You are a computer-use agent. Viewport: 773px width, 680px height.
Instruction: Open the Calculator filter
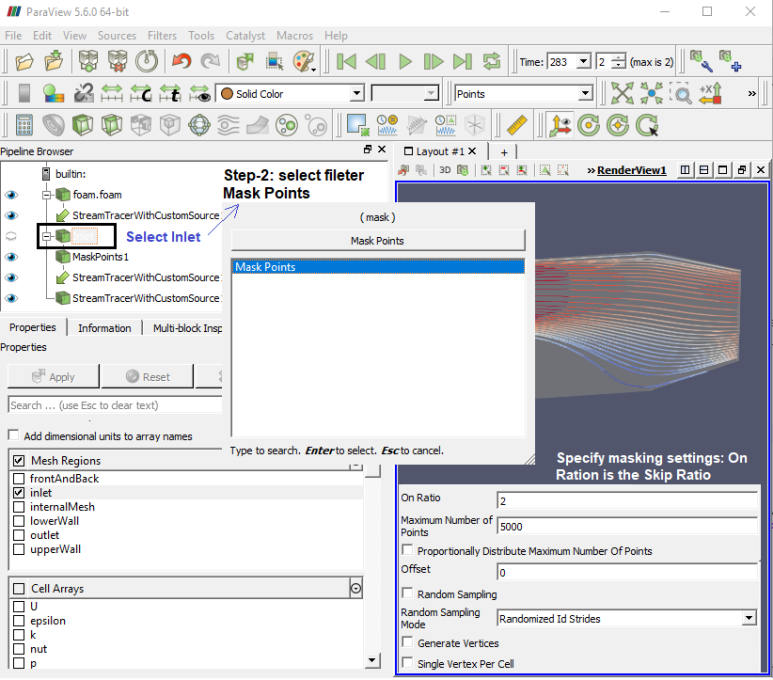[24, 125]
